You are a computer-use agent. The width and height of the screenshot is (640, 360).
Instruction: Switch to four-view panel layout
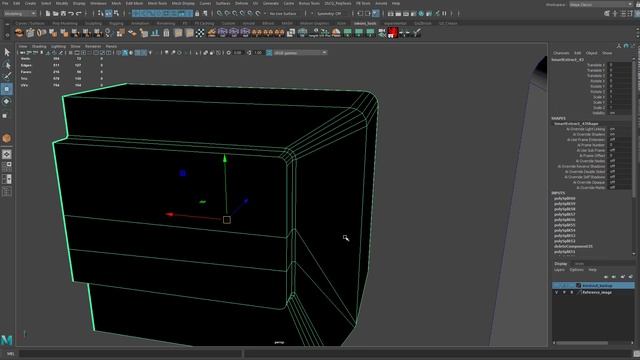click(7, 167)
